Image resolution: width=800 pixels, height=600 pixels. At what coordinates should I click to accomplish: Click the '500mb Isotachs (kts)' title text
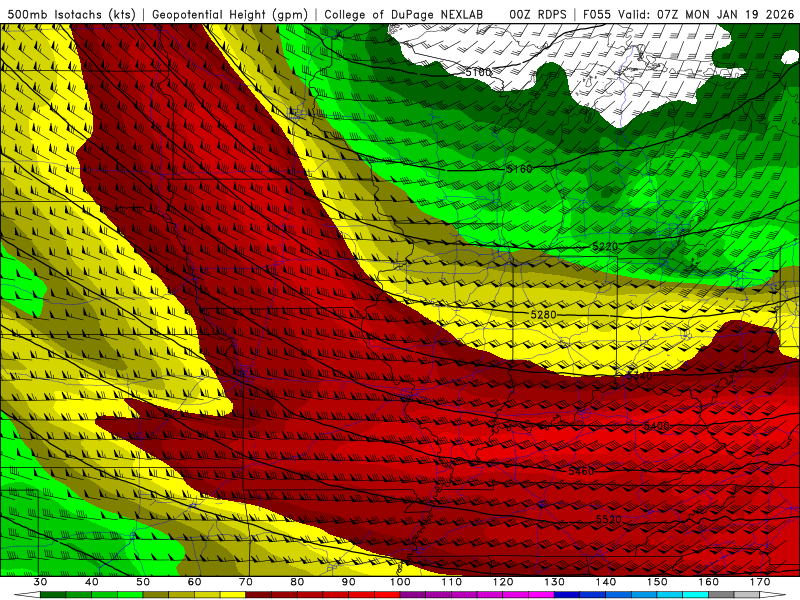click(71, 14)
